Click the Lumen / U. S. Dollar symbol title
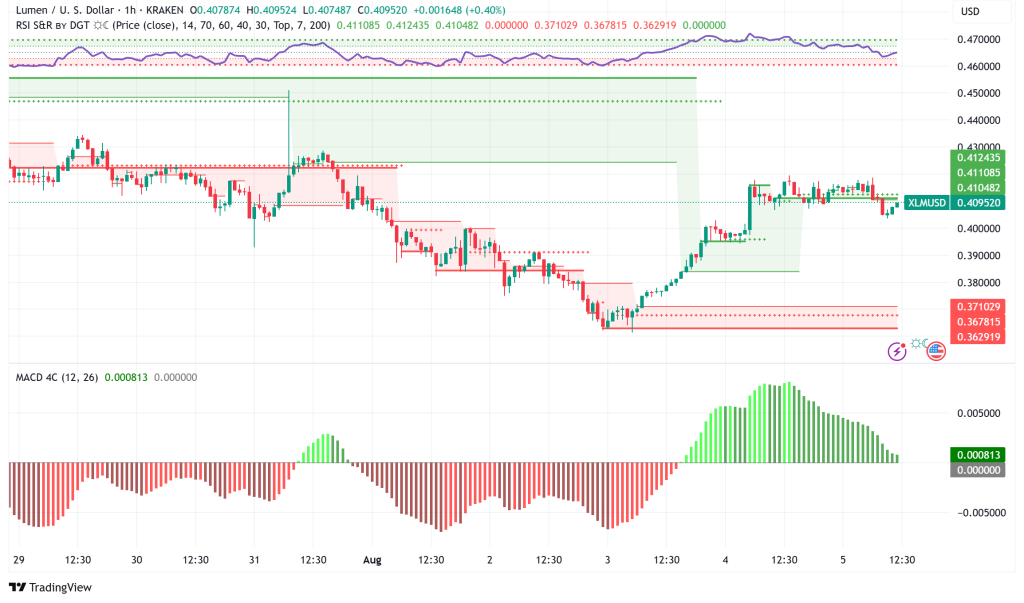 64,10
